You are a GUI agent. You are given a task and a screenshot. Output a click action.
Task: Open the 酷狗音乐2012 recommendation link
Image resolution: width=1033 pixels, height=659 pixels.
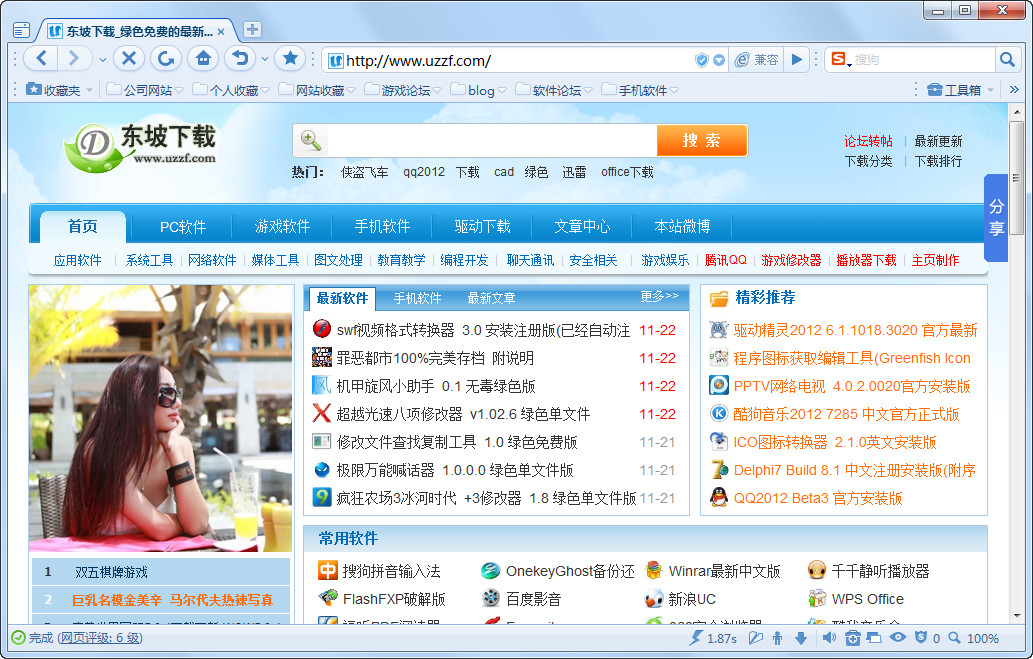846,415
